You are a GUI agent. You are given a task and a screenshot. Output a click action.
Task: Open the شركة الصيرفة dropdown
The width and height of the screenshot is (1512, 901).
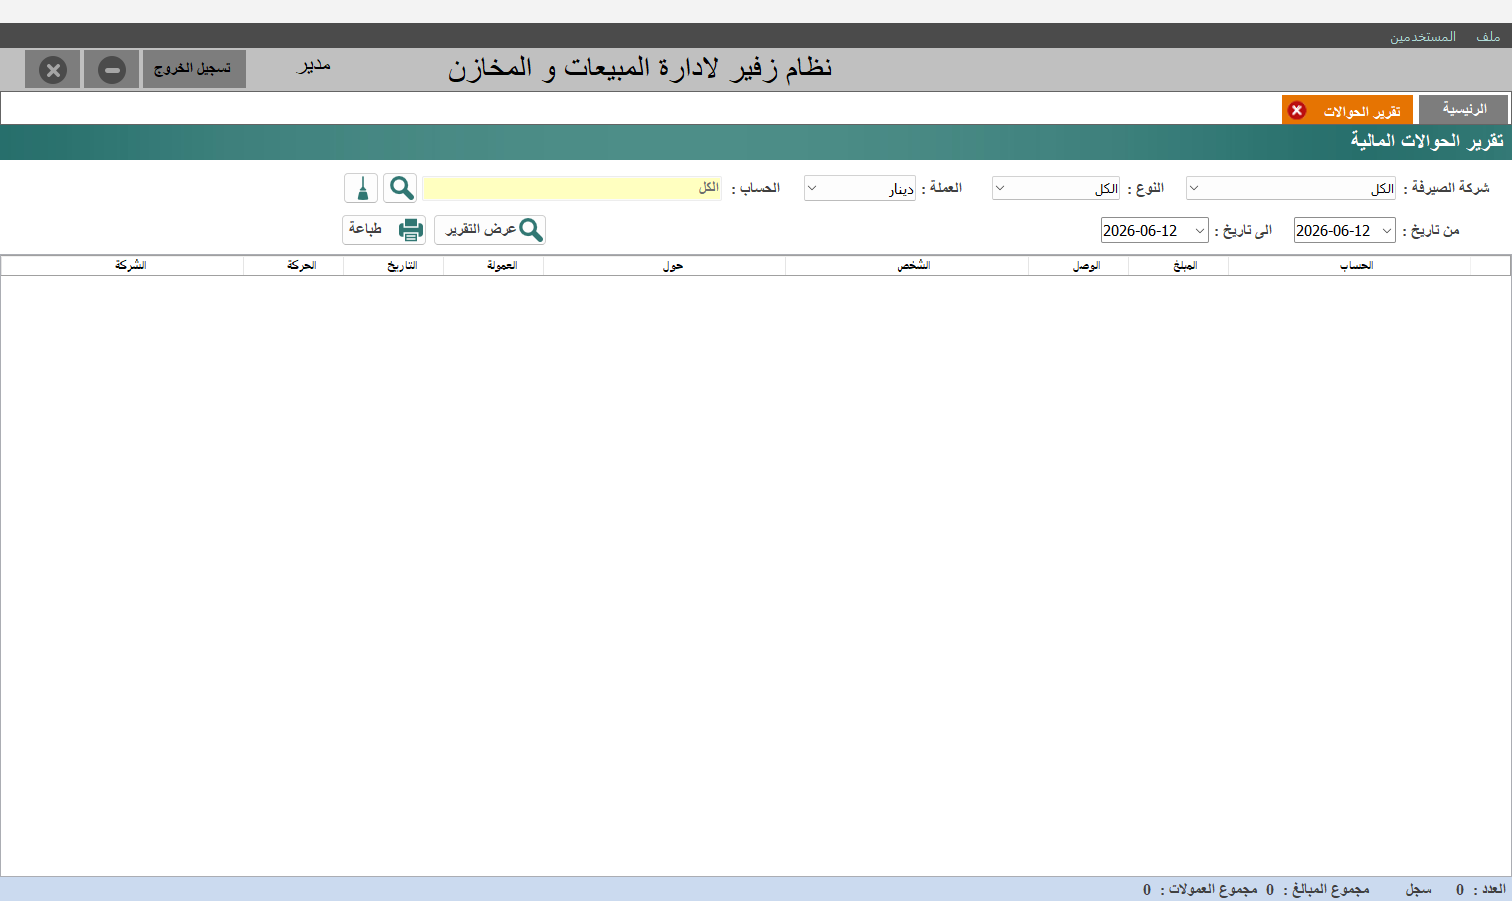(x=1292, y=188)
